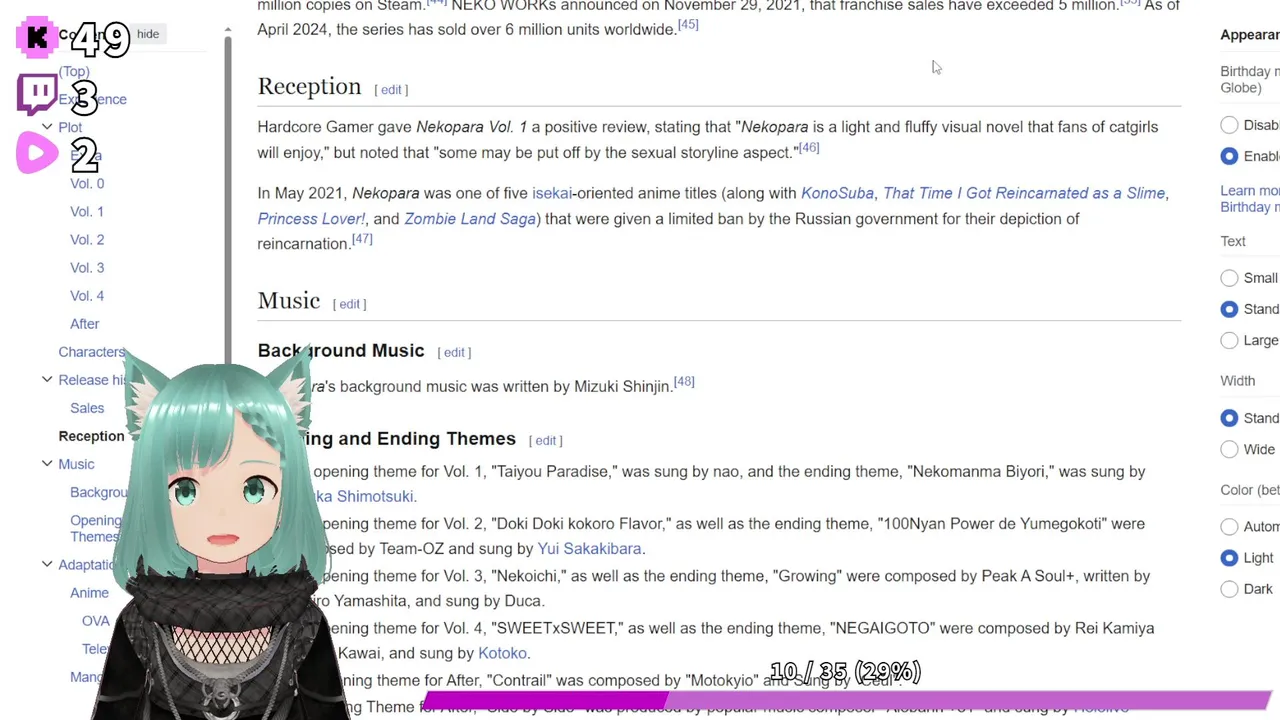Screen dimensions: 1280x720
Task: Select Small text size option
Action: coord(1230,278)
